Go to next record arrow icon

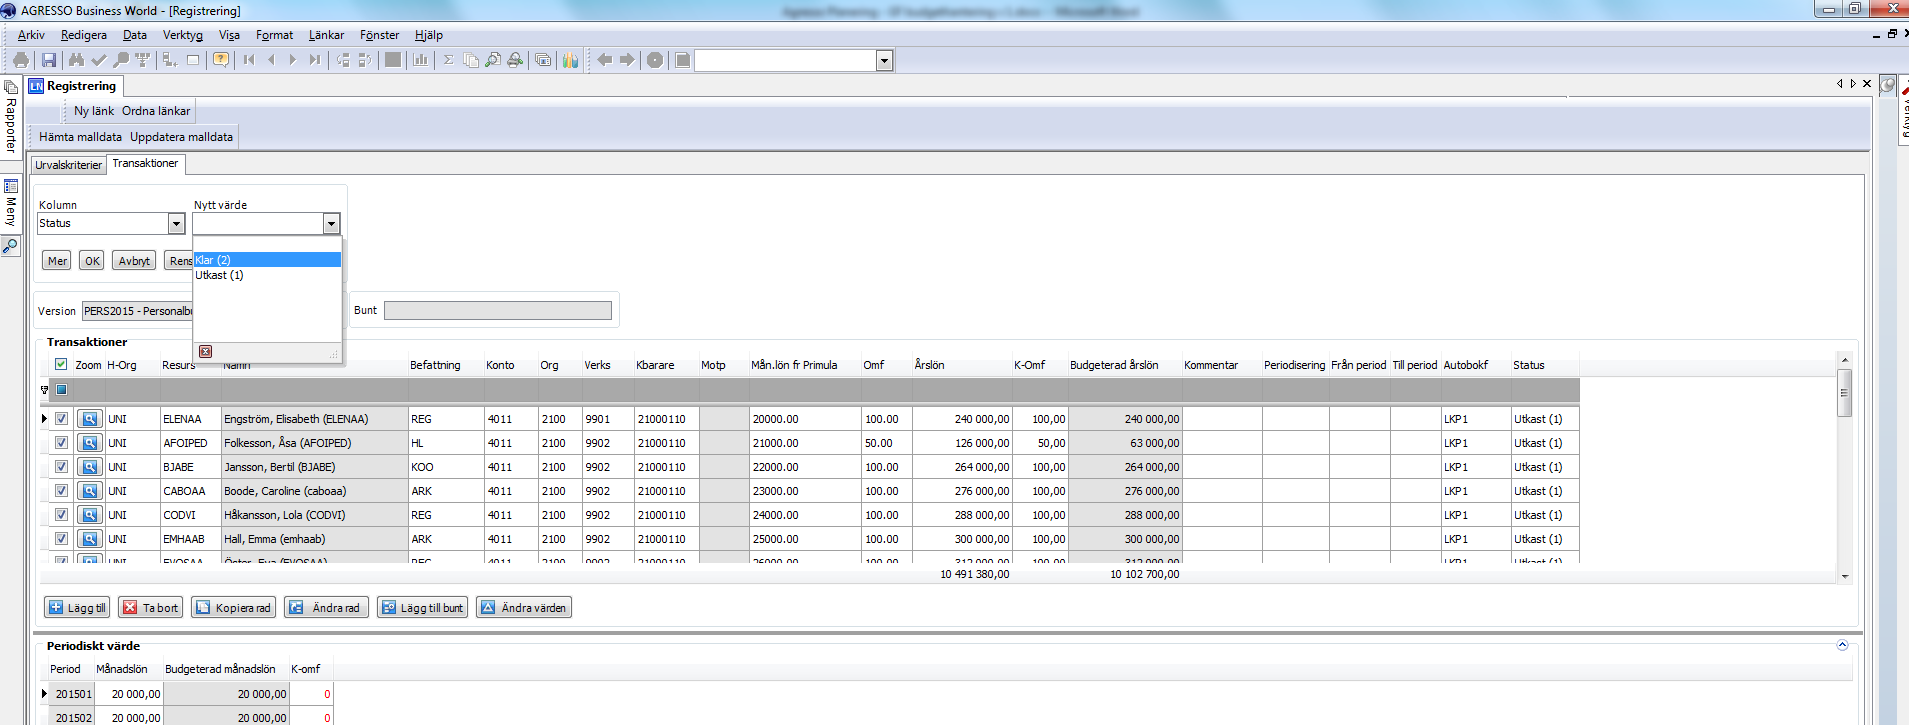[x=293, y=60]
